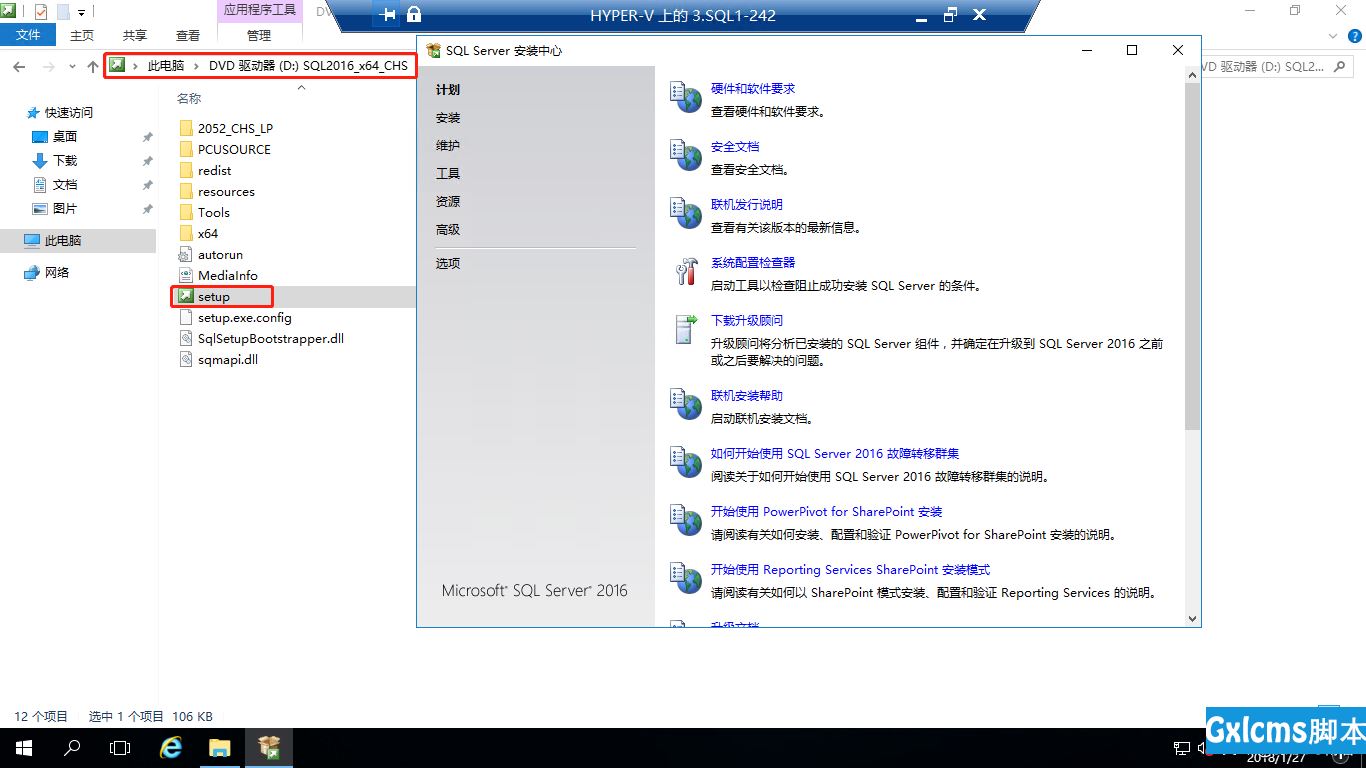Select 计划 in SQL Server setup sidebar
1366x768 pixels.
point(448,90)
